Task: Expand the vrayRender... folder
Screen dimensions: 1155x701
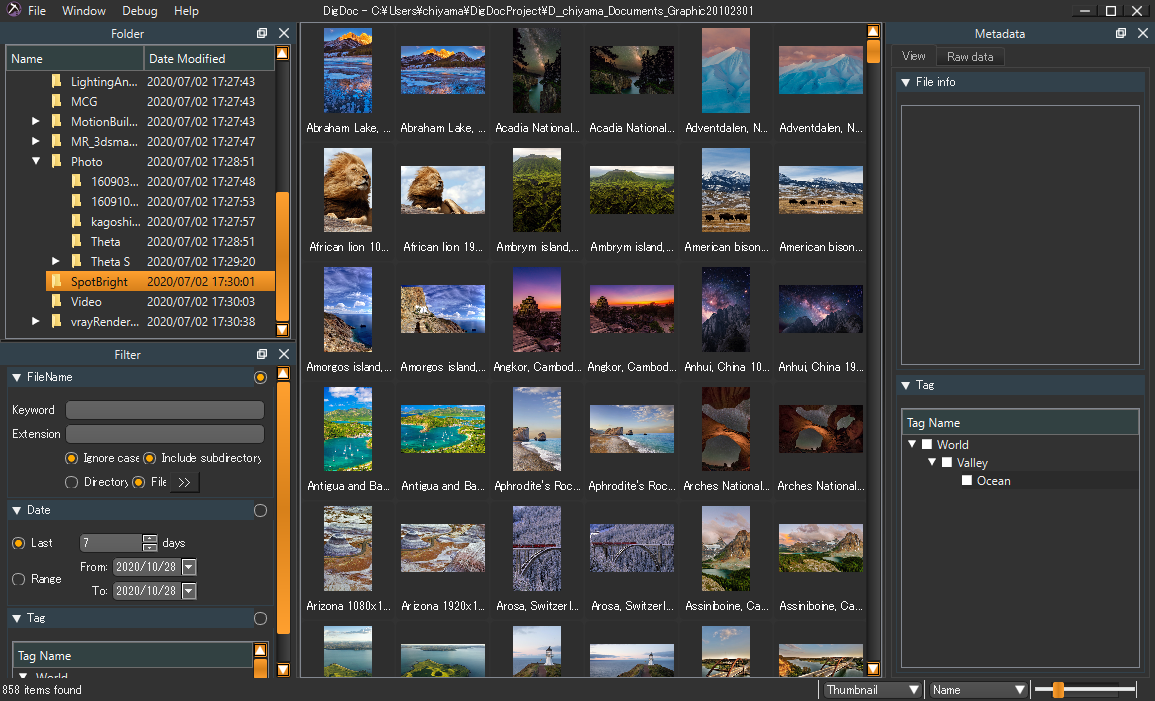Action: click(x=35, y=321)
